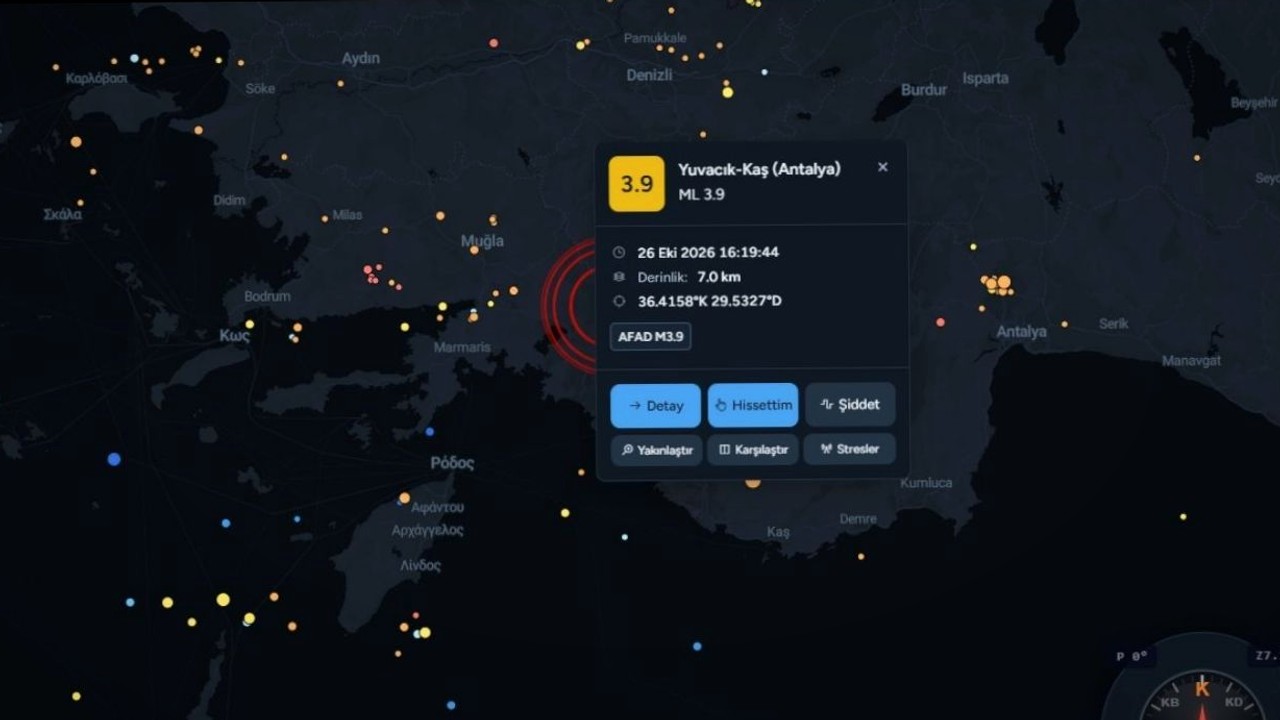Click the Yuvacık-Kaş (Antalya) title
The width and height of the screenshot is (1280, 720).
(x=759, y=169)
